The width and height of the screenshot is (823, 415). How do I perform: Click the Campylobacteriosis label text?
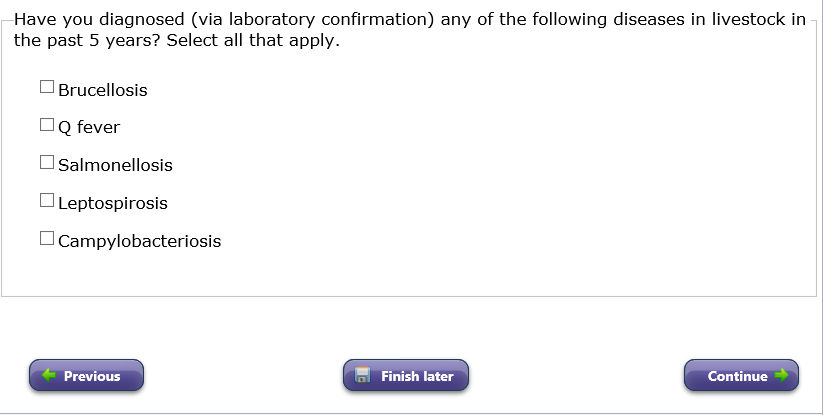click(x=140, y=241)
